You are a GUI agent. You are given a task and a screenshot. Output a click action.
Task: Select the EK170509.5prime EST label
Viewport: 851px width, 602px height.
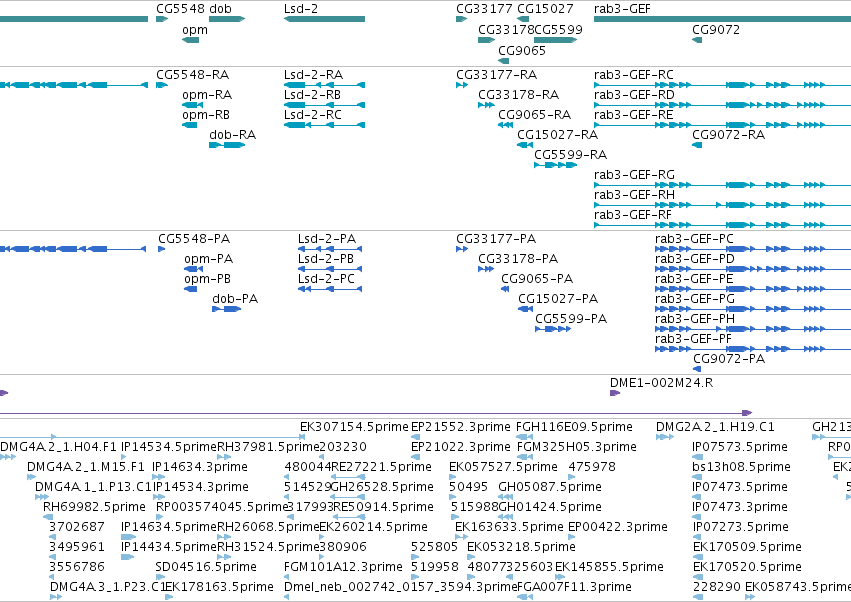pyautogui.click(x=747, y=547)
